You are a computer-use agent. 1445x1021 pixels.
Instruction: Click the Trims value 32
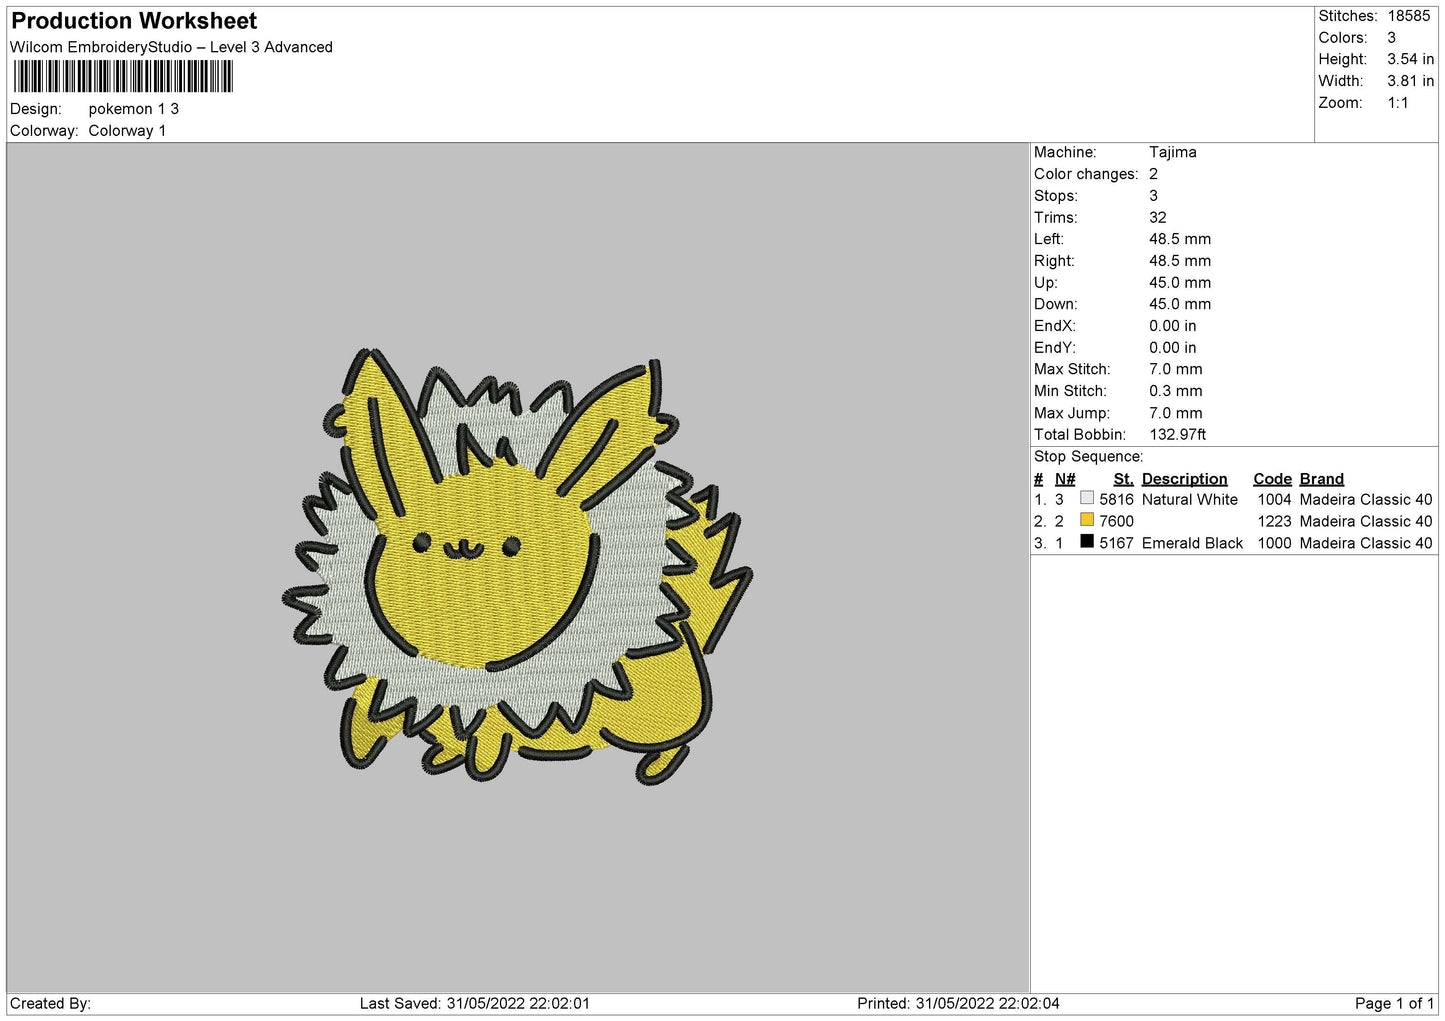(1158, 217)
